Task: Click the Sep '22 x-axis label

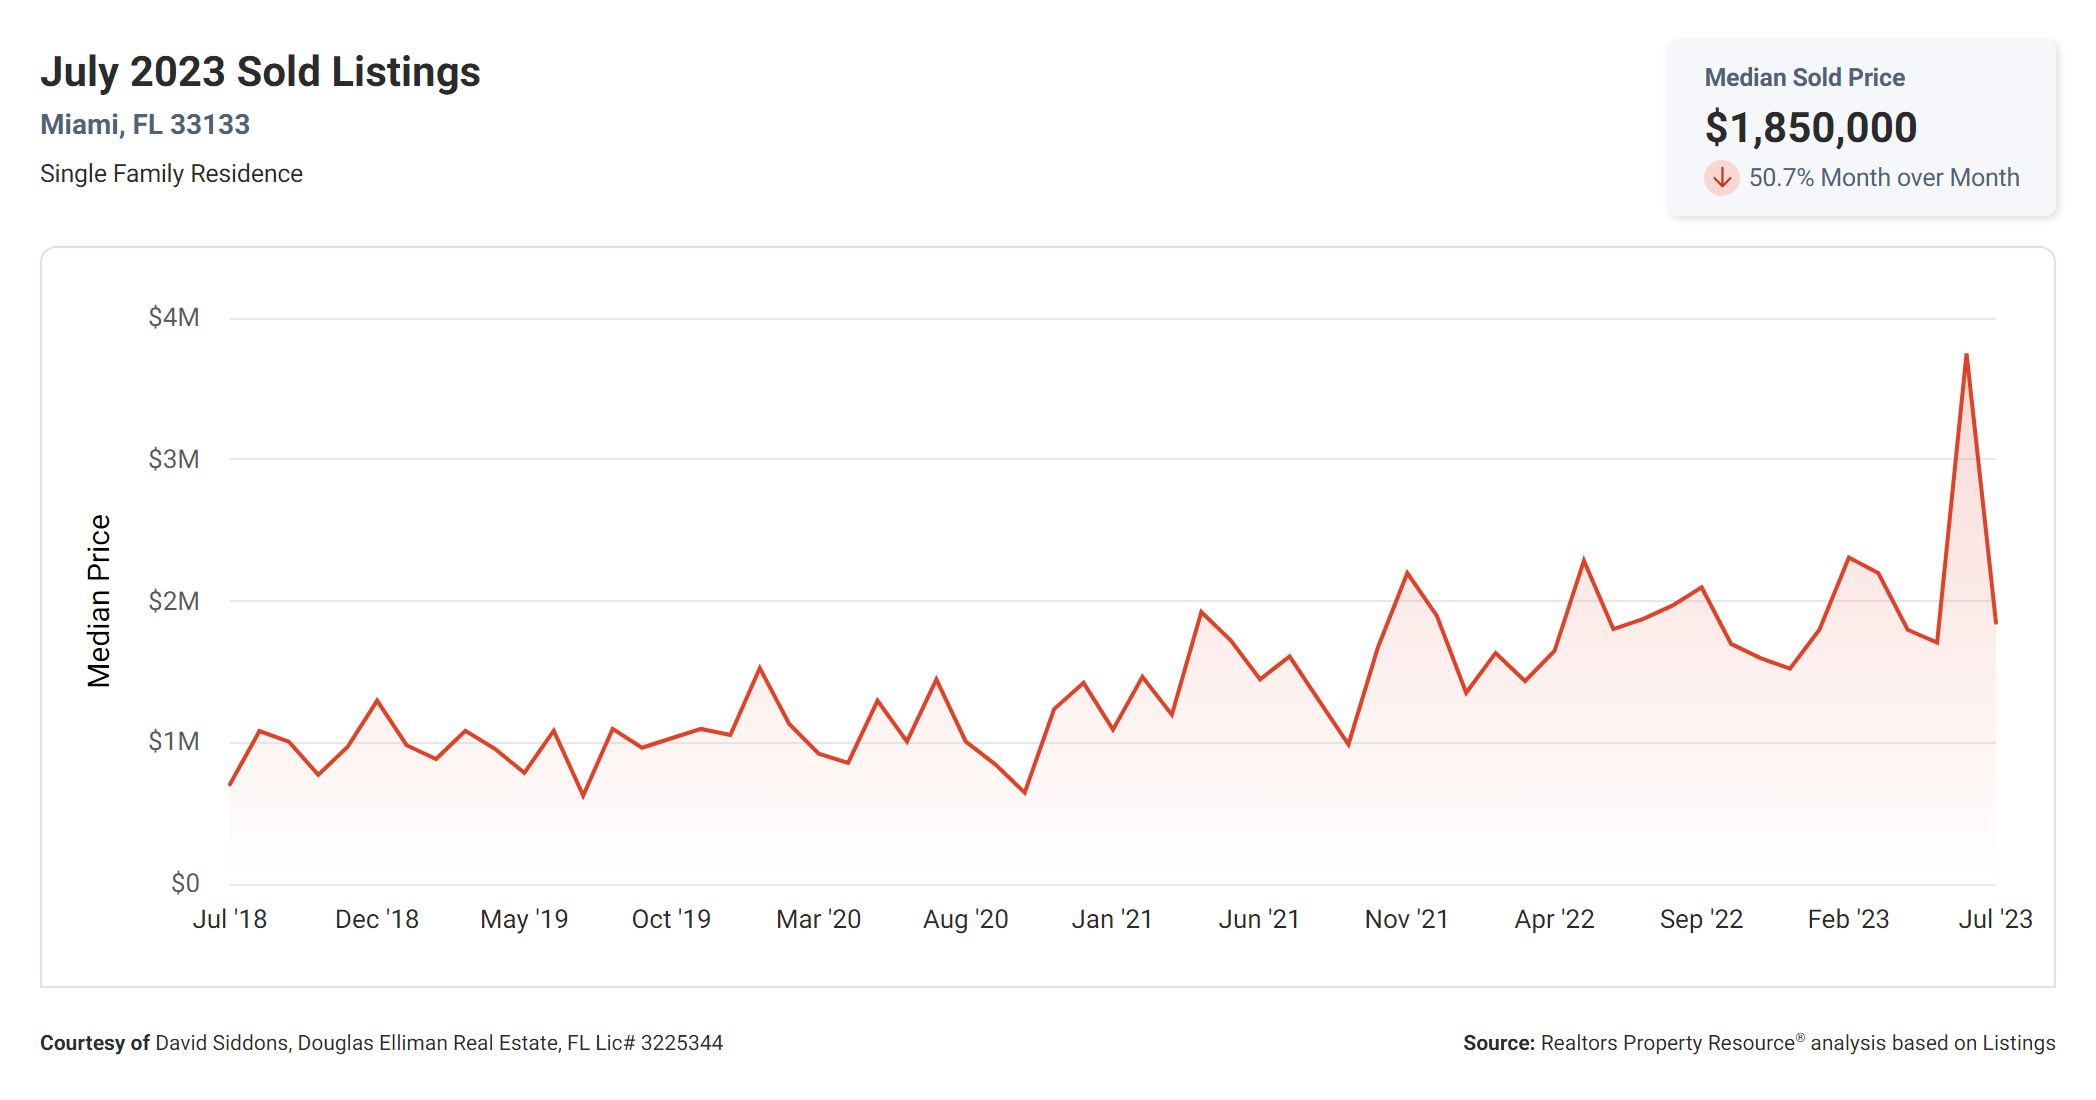Action: coord(1701,919)
